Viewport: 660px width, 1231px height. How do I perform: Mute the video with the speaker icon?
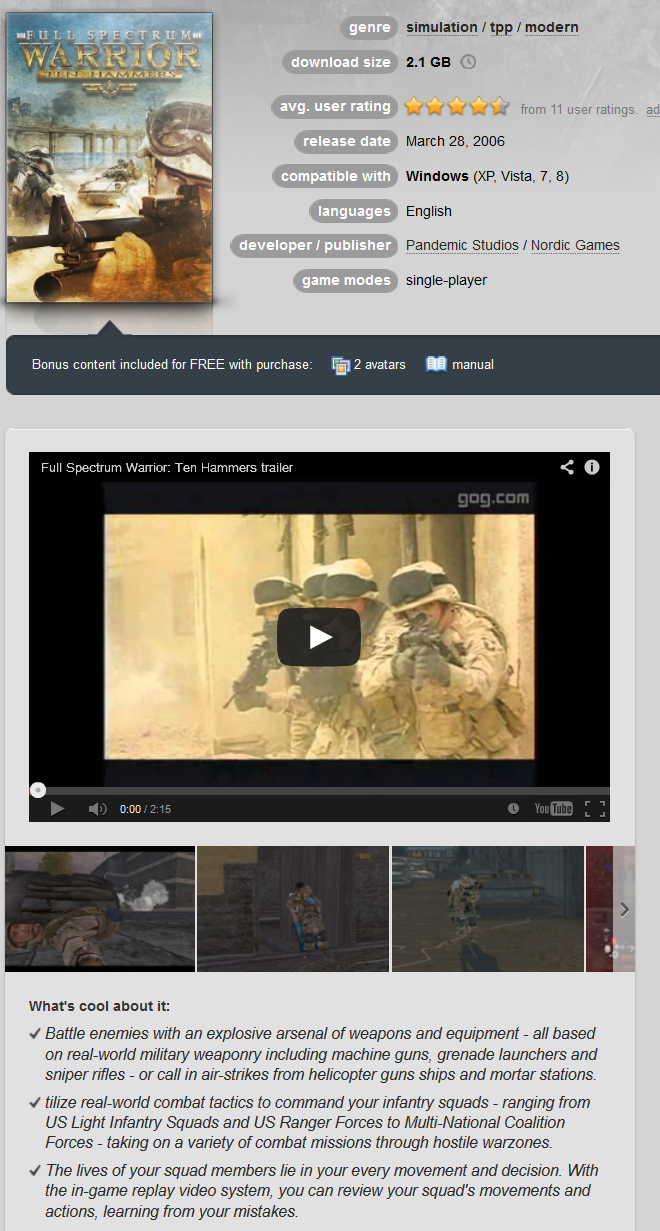click(97, 809)
